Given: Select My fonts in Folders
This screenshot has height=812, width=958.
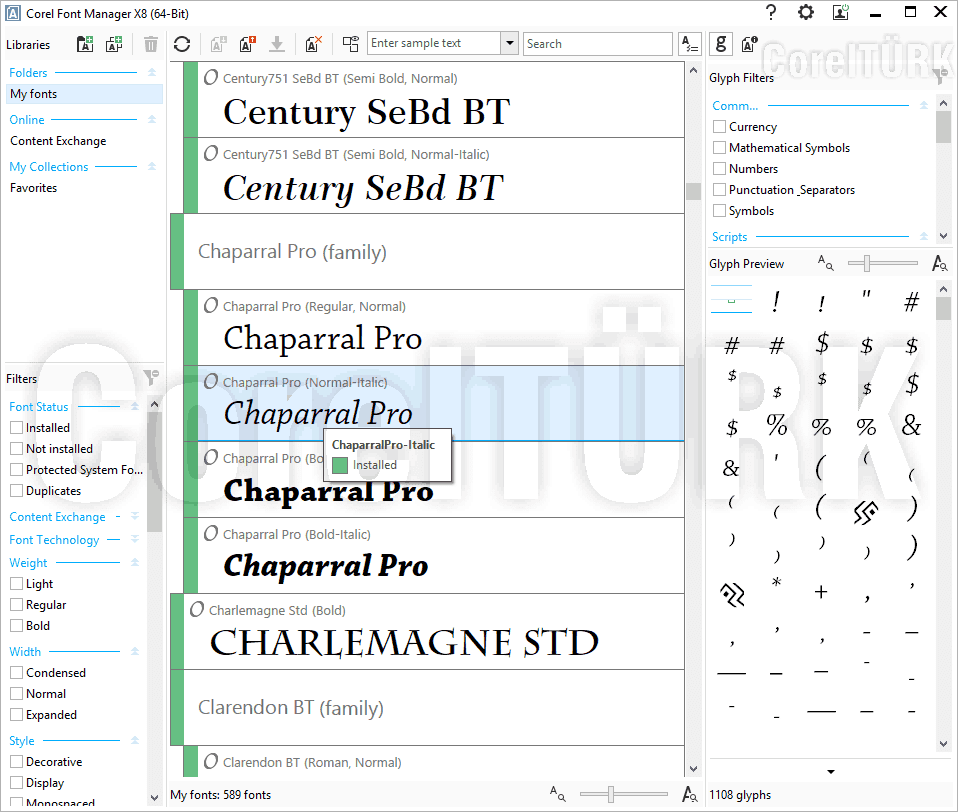Looking at the screenshot, I should [84, 93].
